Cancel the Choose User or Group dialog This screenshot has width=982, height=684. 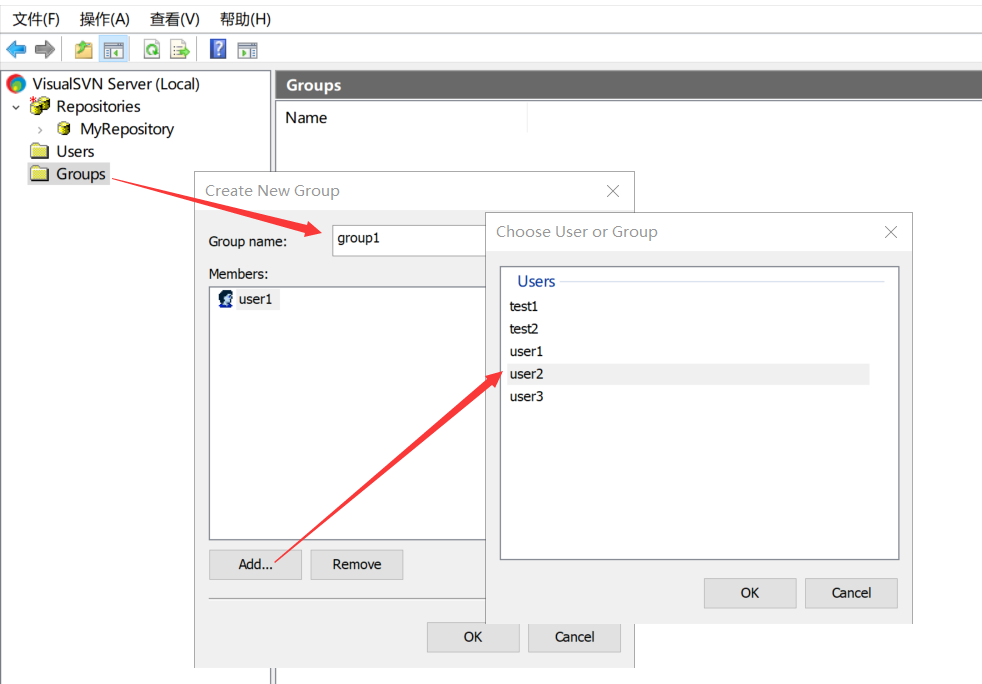pyautogui.click(x=851, y=593)
